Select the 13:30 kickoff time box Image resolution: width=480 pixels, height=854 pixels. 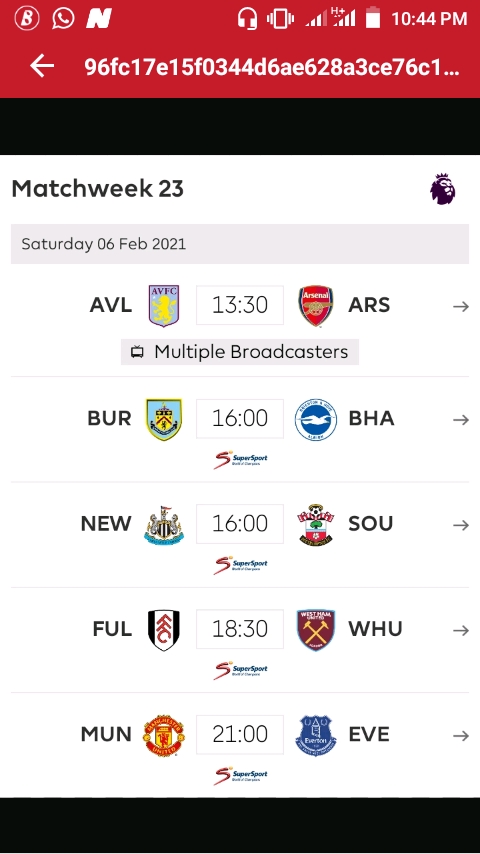[x=240, y=305]
